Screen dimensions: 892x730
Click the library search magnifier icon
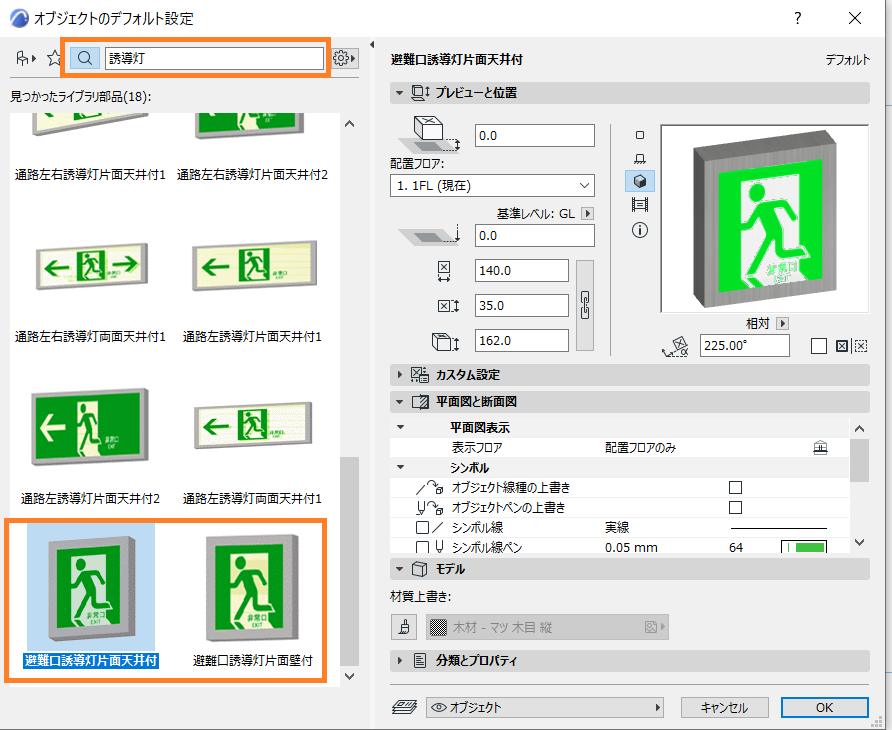coord(85,58)
